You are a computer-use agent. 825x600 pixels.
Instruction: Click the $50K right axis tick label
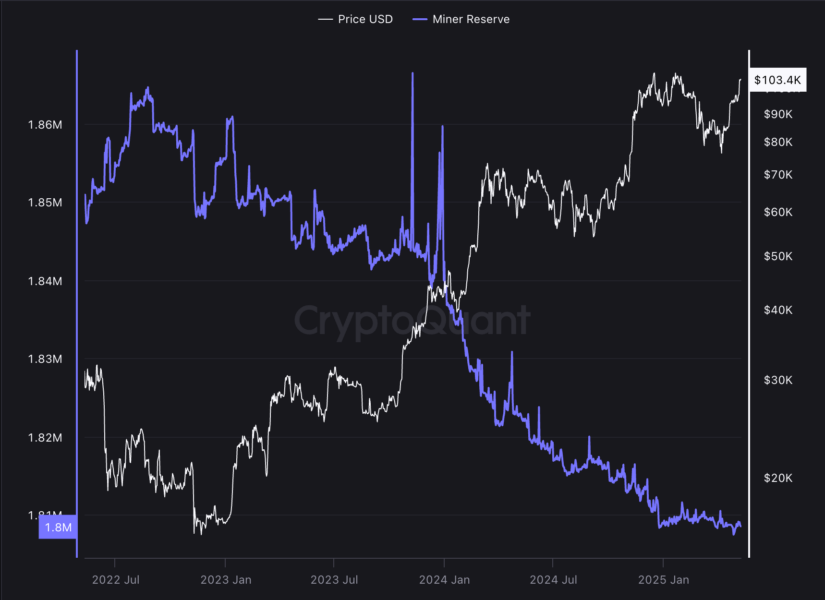pos(777,257)
